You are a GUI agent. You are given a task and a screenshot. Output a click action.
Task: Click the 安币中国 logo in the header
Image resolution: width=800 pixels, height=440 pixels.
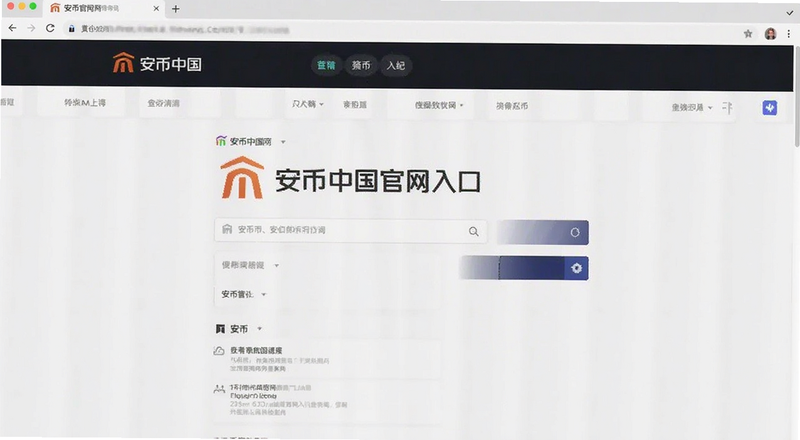(x=157, y=64)
